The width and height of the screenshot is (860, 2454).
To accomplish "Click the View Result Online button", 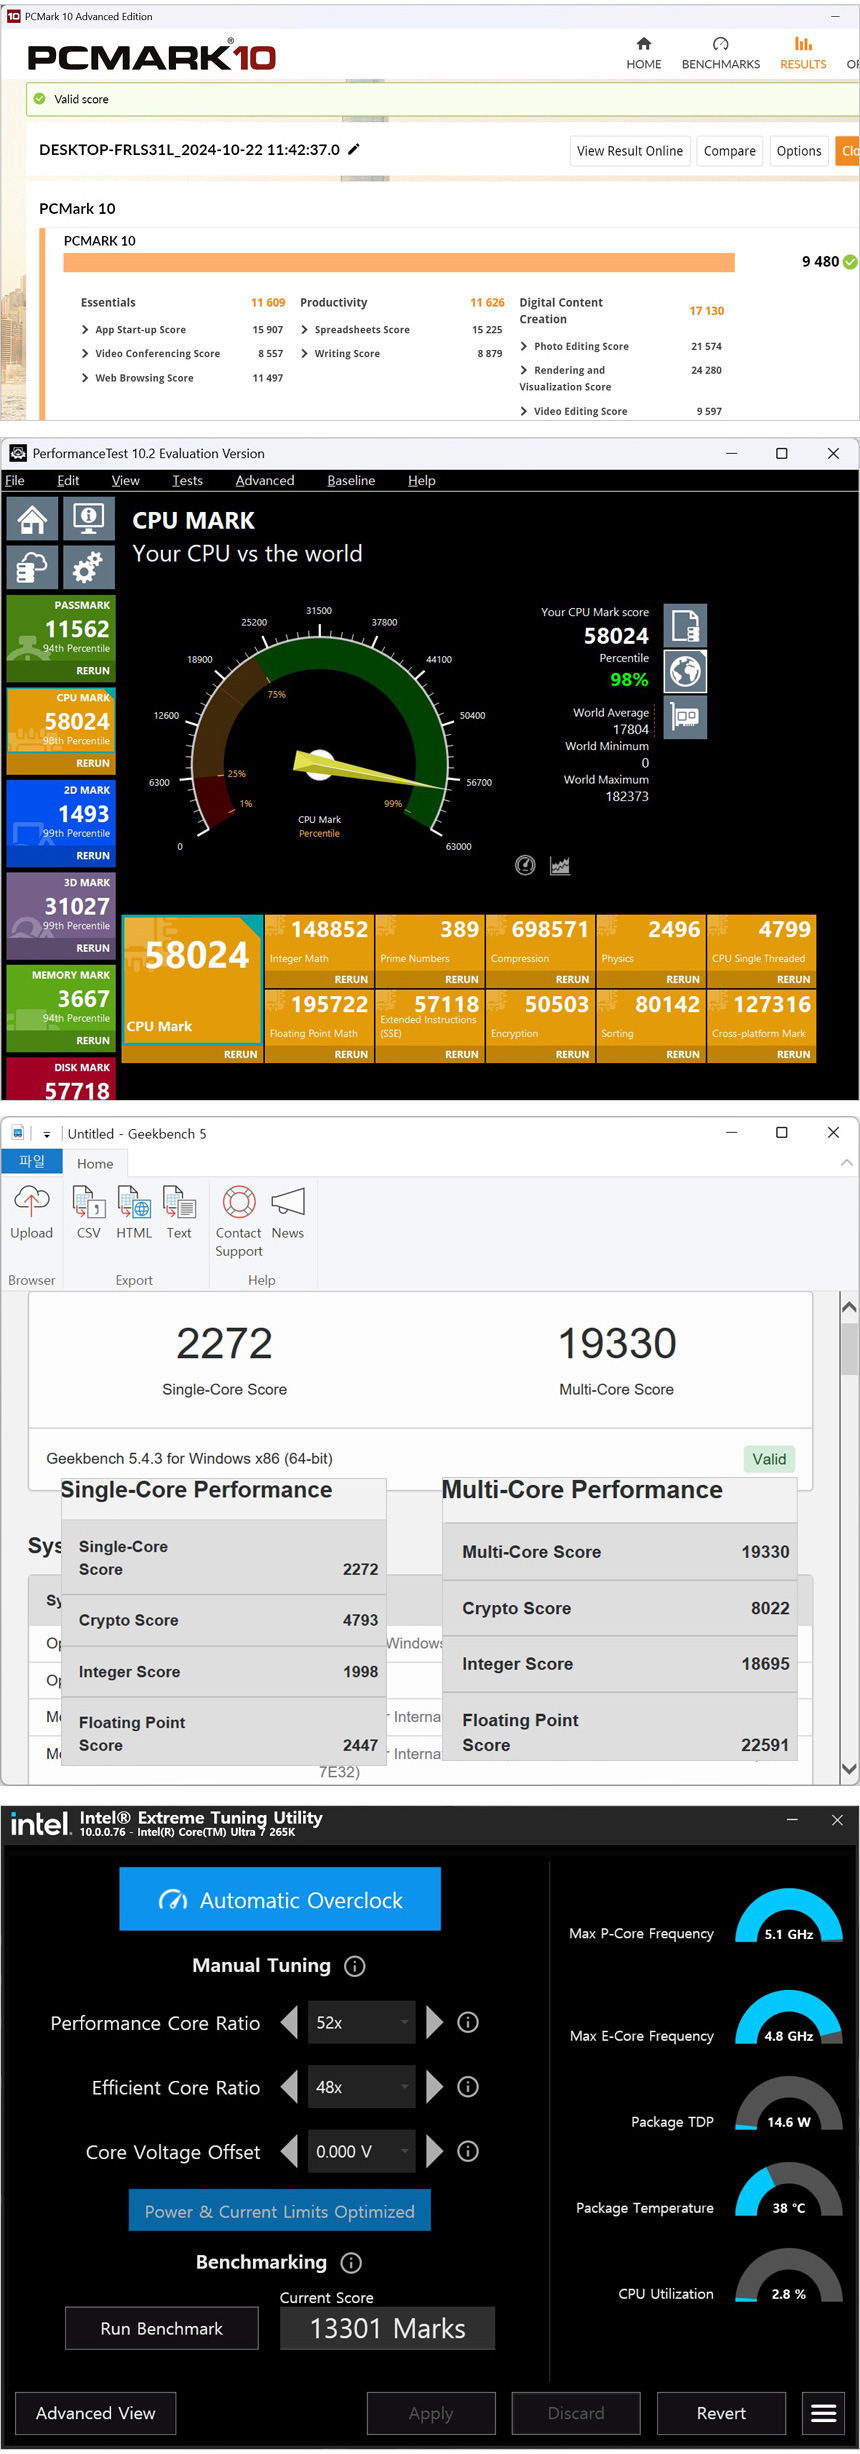I will [x=630, y=151].
